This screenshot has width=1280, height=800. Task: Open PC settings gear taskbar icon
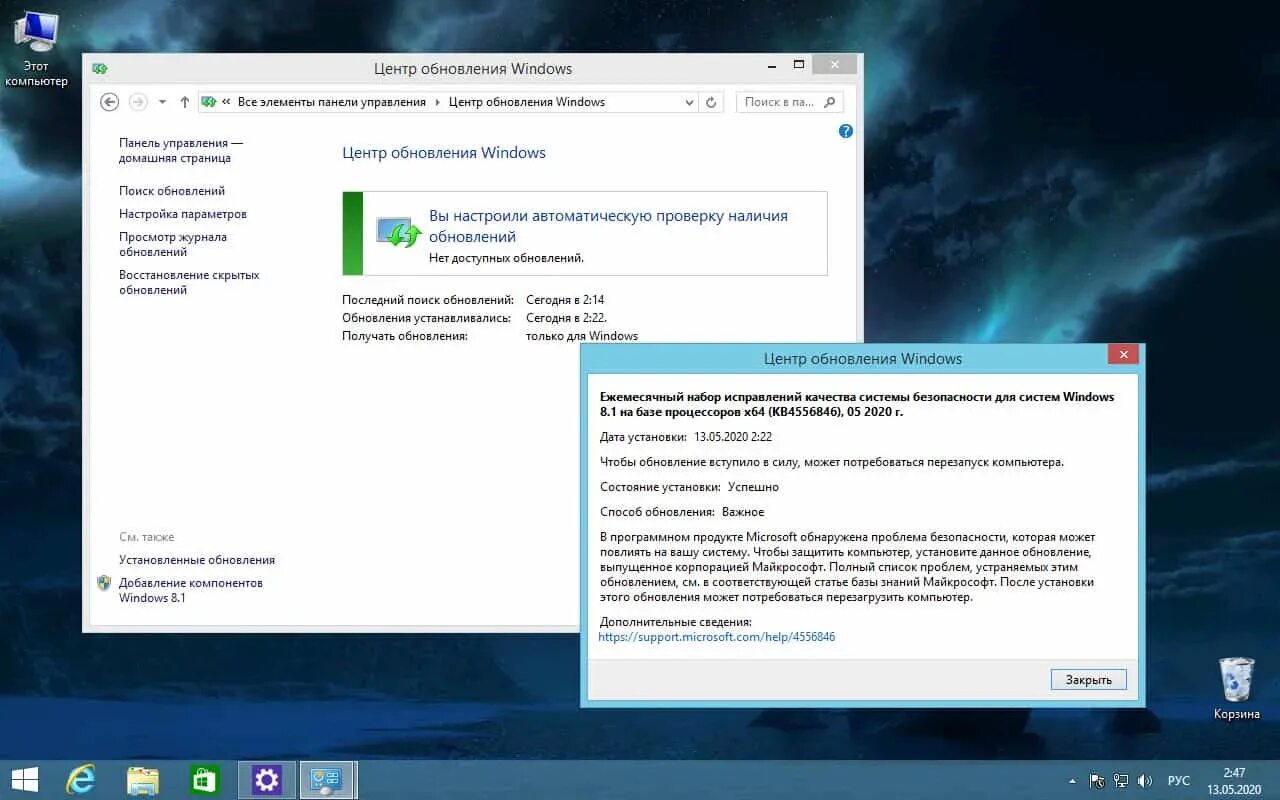point(267,780)
